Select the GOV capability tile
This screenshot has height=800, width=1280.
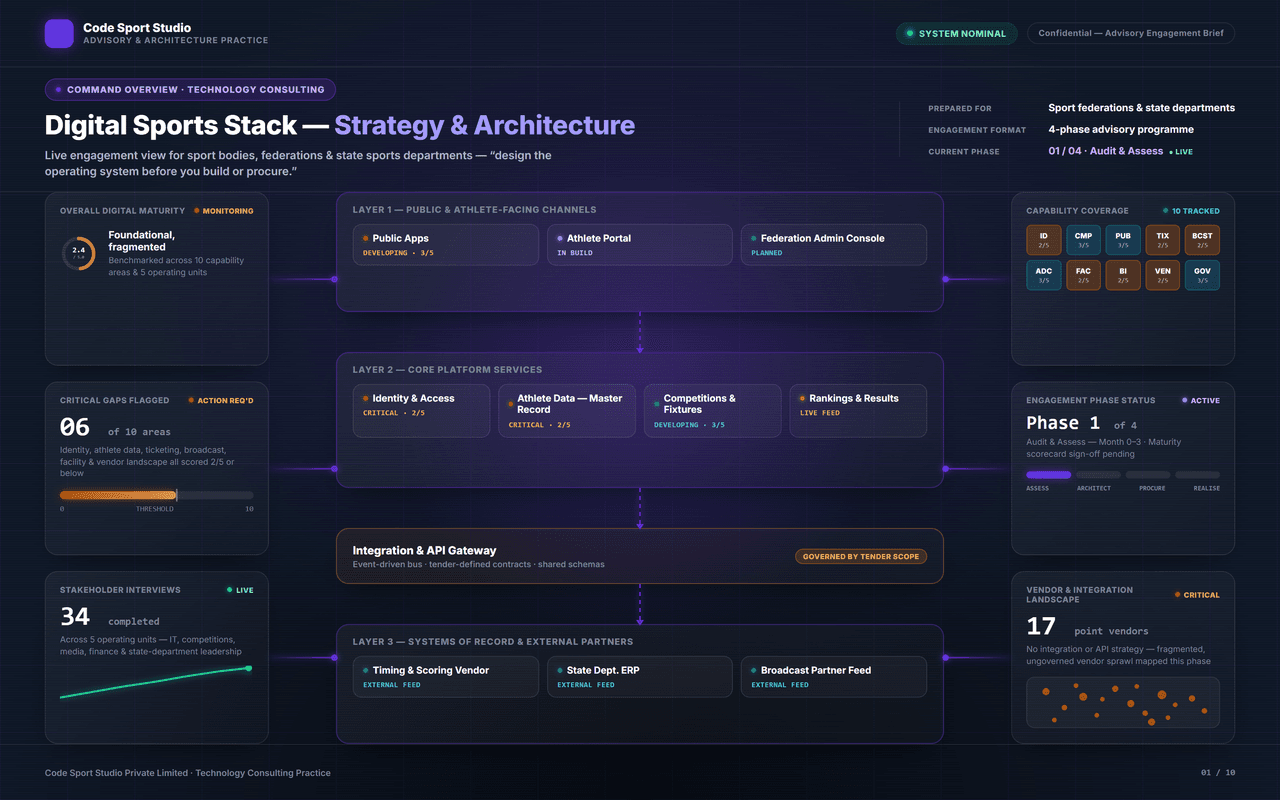pos(1202,275)
